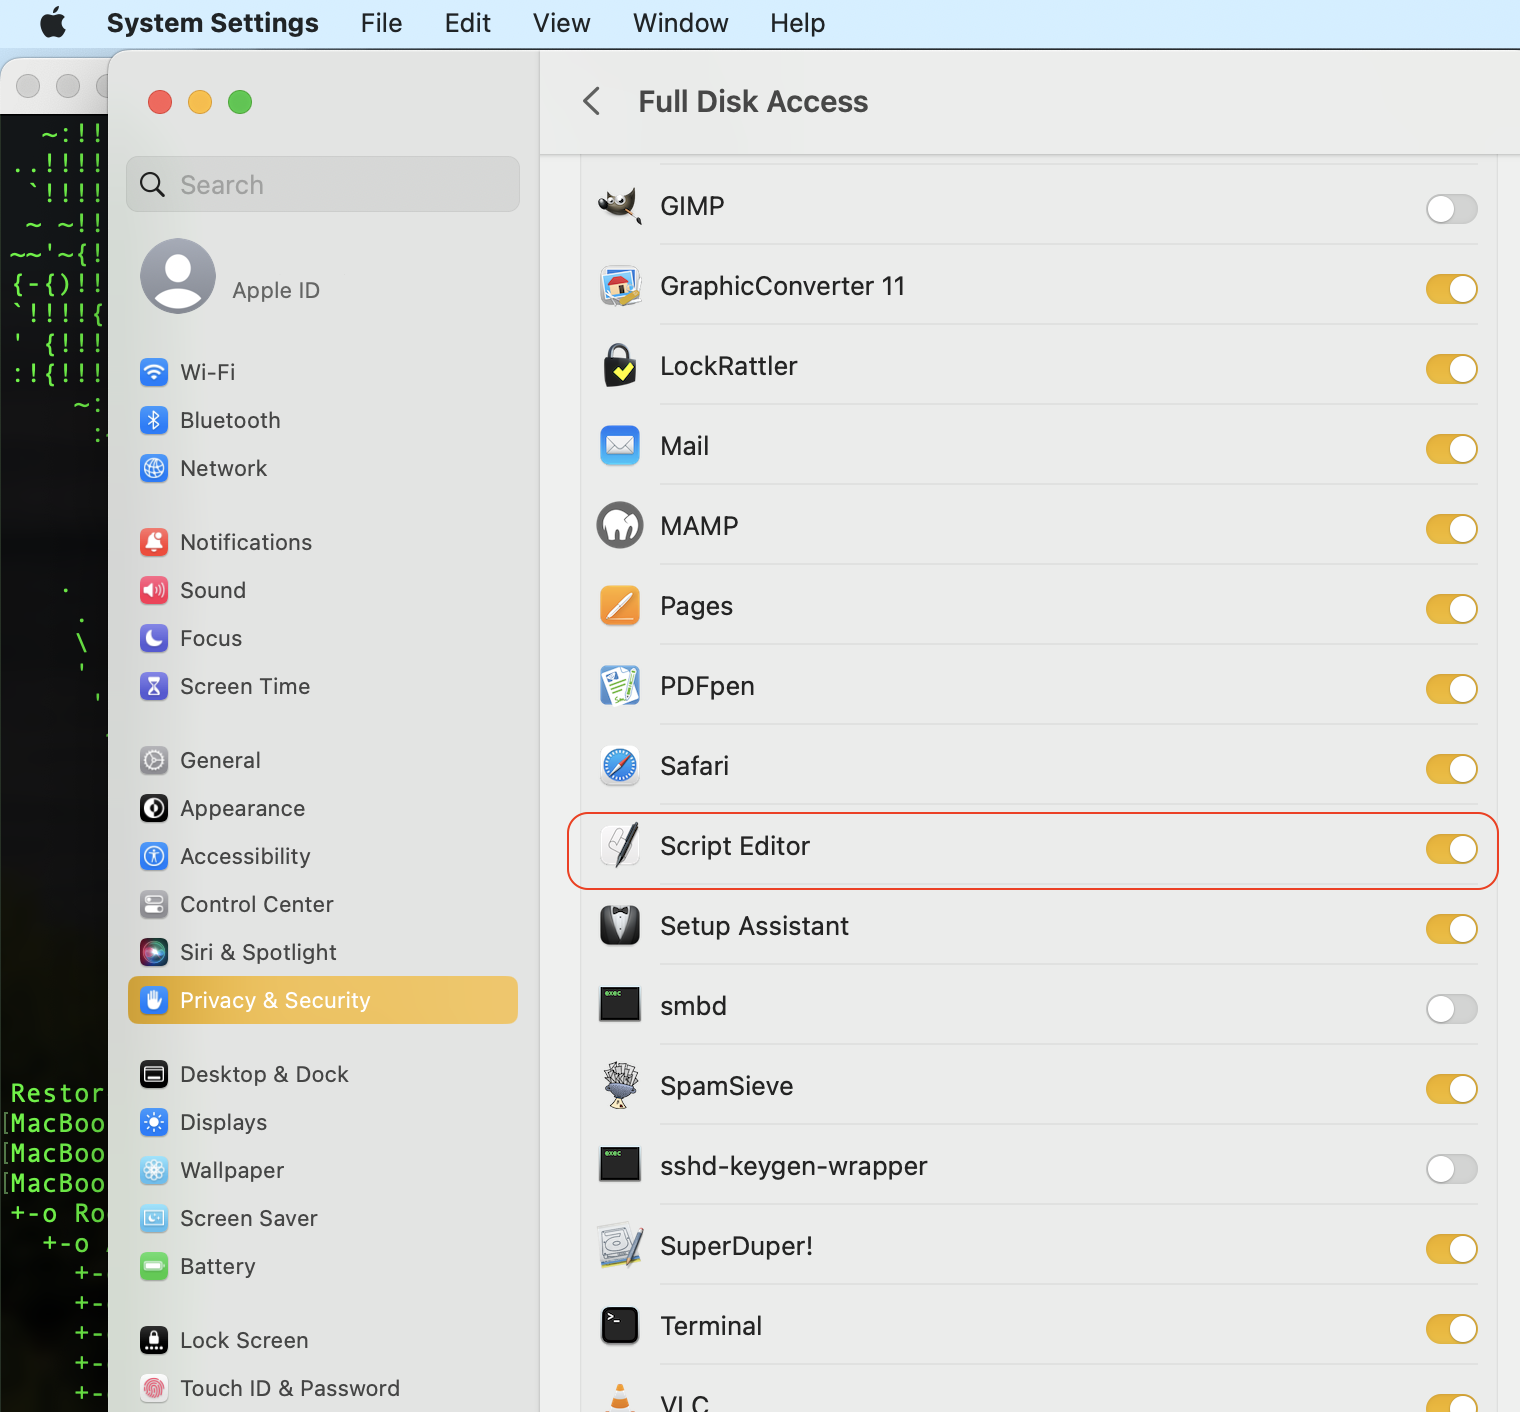The height and width of the screenshot is (1412, 1520).
Task: Open Wallpaper settings in sidebar
Action: [x=323, y=1170]
